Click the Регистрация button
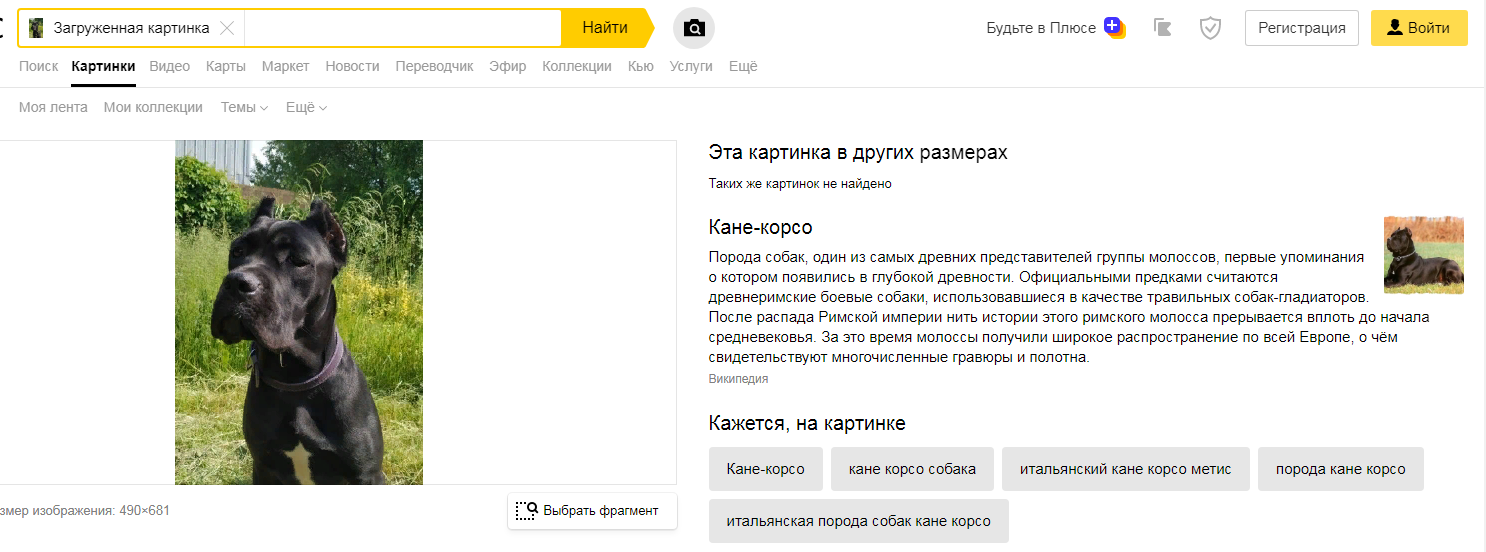This screenshot has height=552, width=1486. tap(1301, 28)
